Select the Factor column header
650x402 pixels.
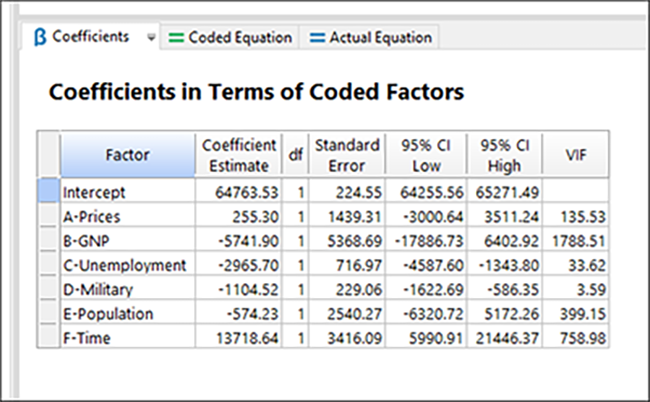pyautogui.click(x=127, y=154)
